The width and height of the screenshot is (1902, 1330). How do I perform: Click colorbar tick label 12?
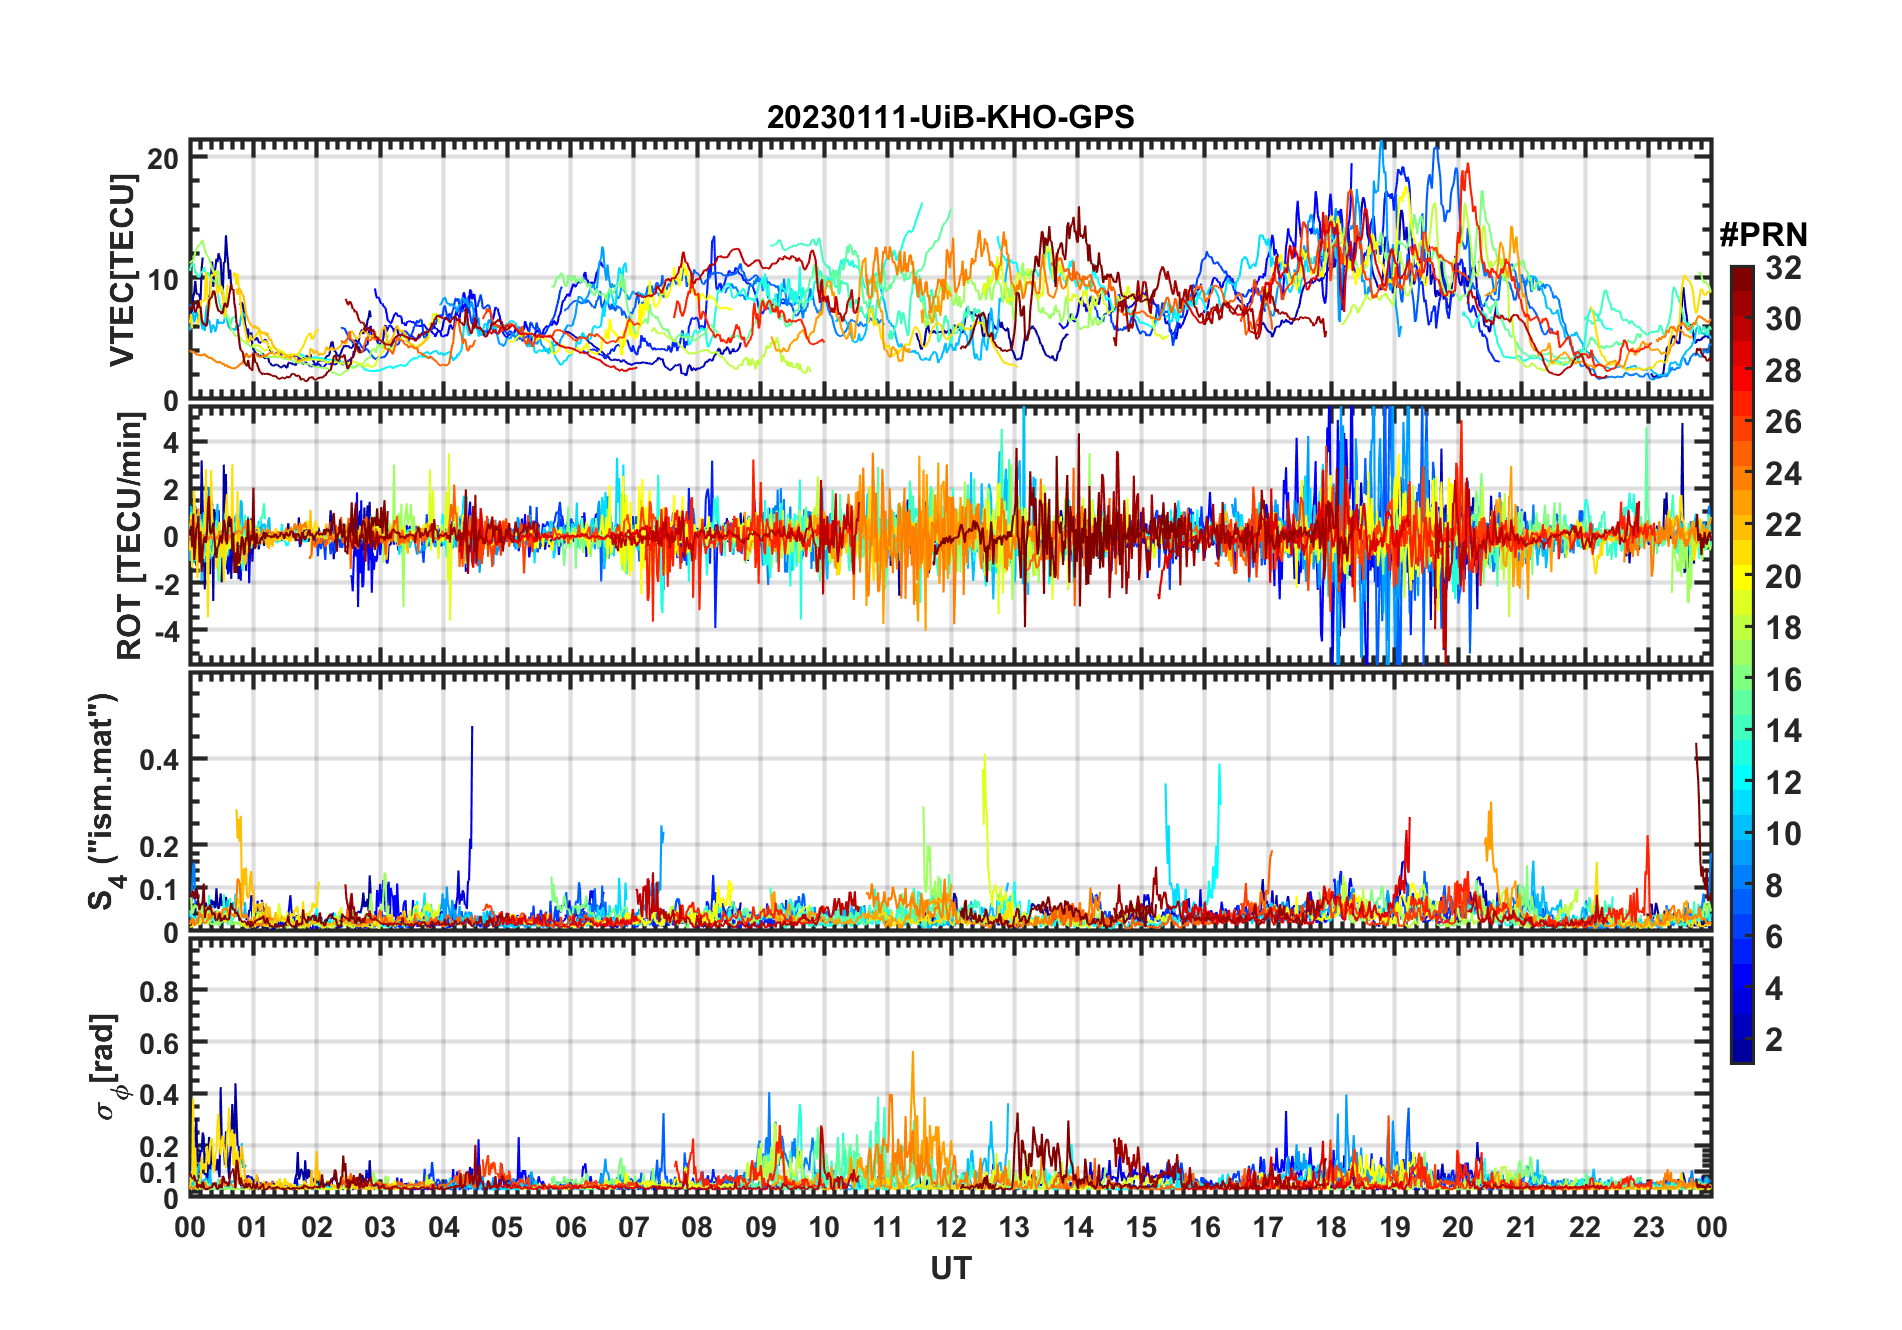pos(1783,783)
